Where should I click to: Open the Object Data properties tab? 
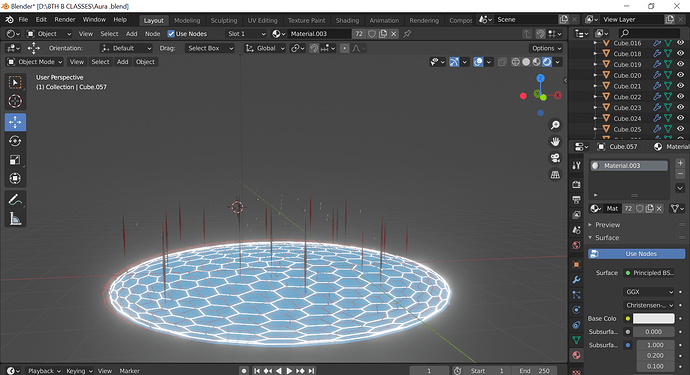coord(576,340)
